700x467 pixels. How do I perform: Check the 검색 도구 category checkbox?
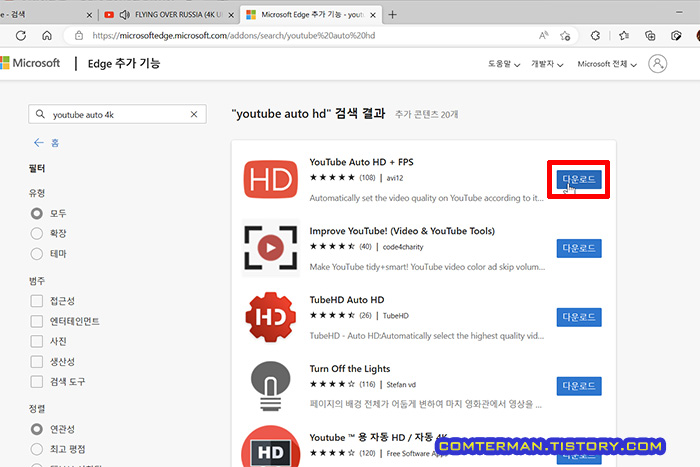click(37, 382)
